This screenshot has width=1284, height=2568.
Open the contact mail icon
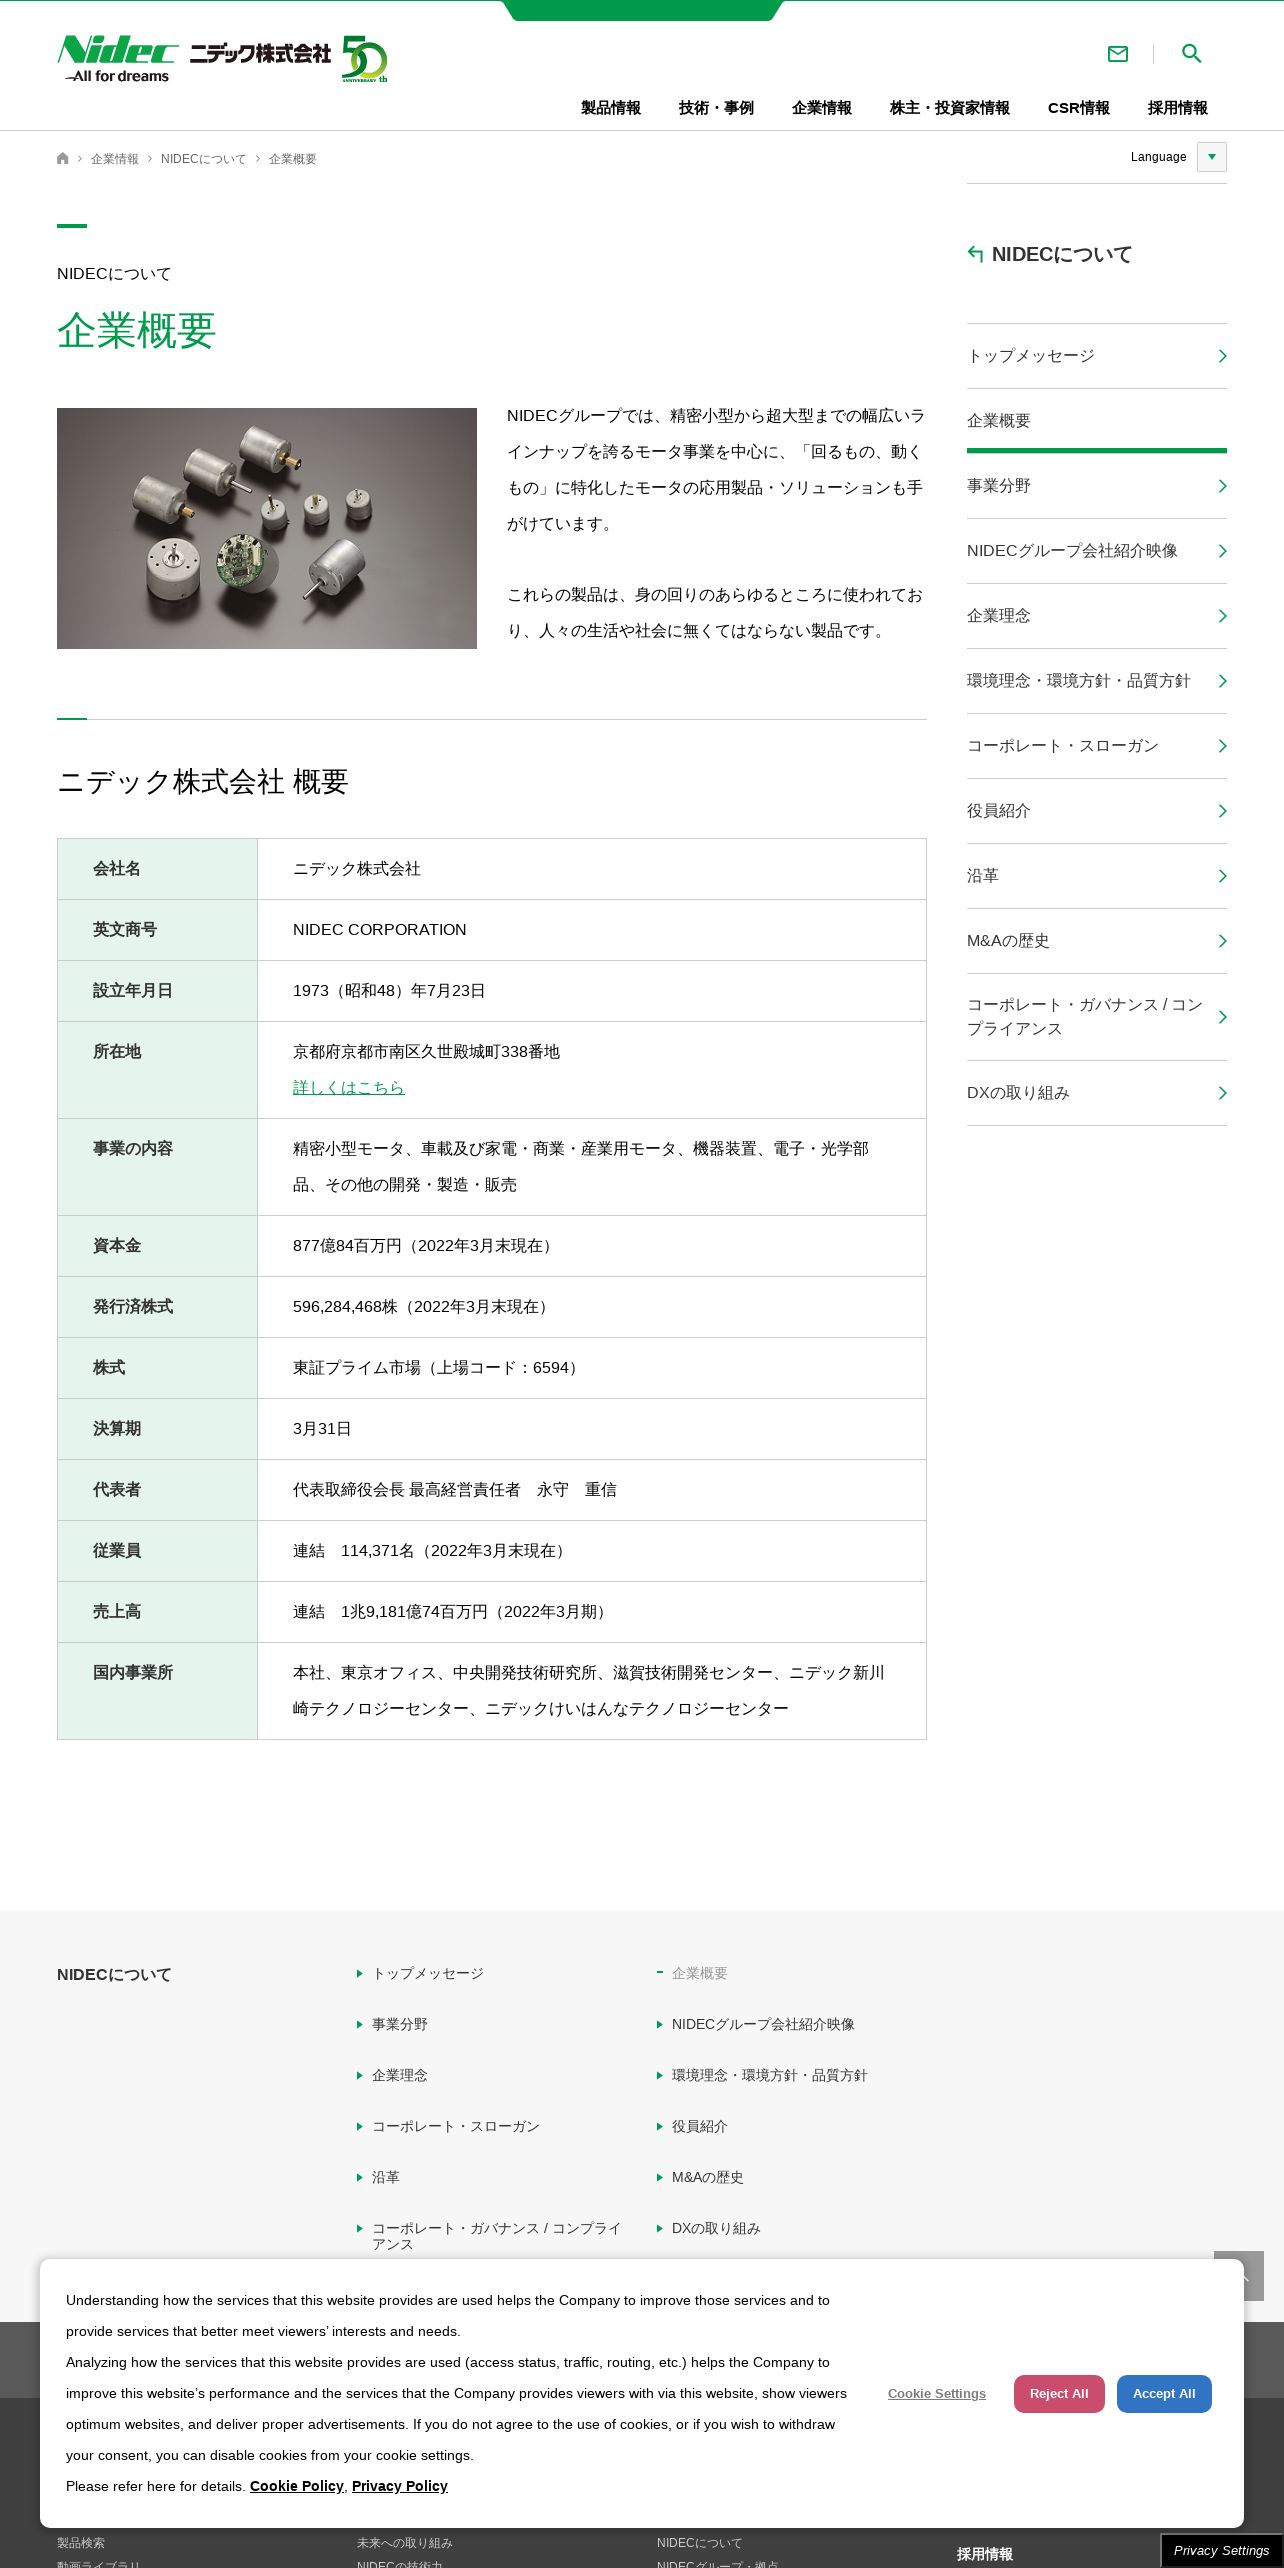point(1118,54)
